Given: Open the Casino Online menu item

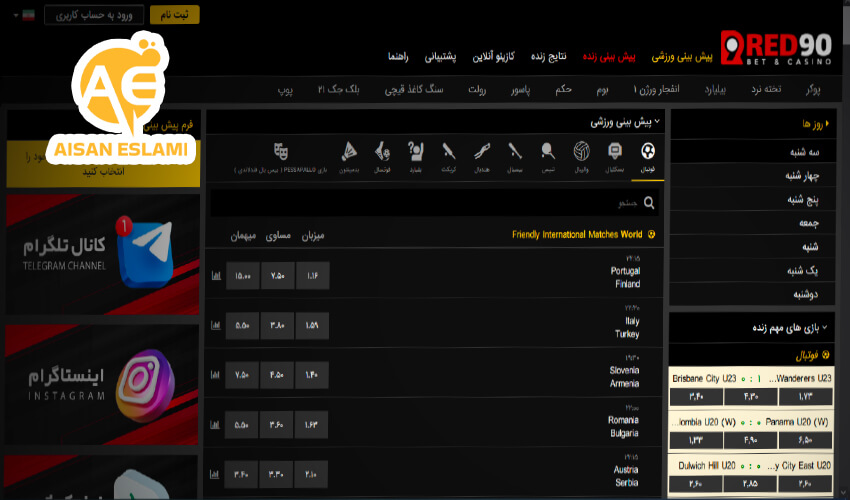Looking at the screenshot, I should [520, 57].
